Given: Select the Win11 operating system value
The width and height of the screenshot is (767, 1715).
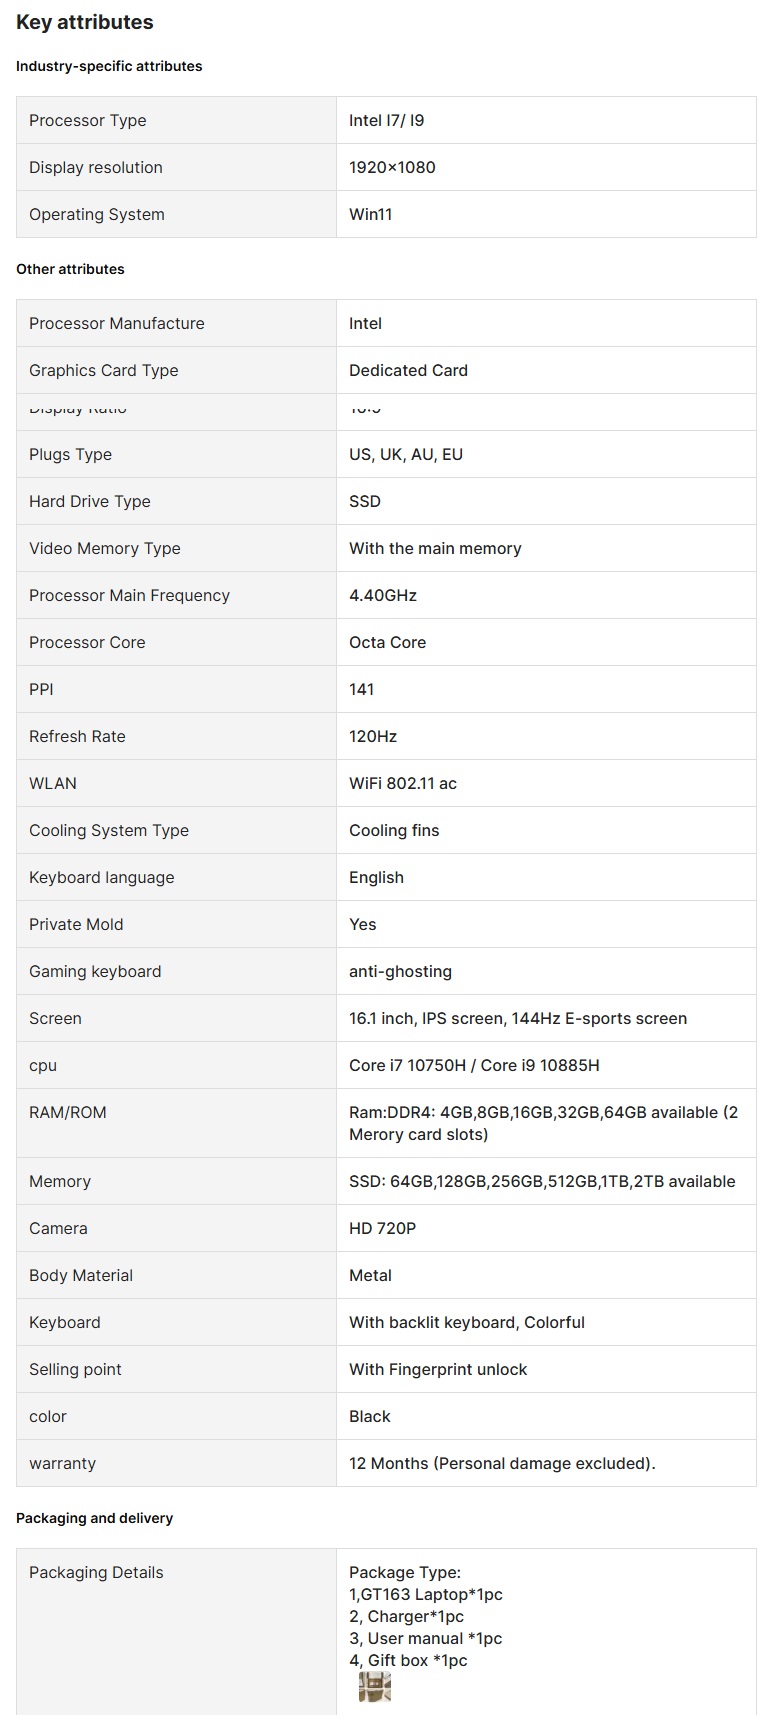Looking at the screenshot, I should pyautogui.click(x=370, y=214).
